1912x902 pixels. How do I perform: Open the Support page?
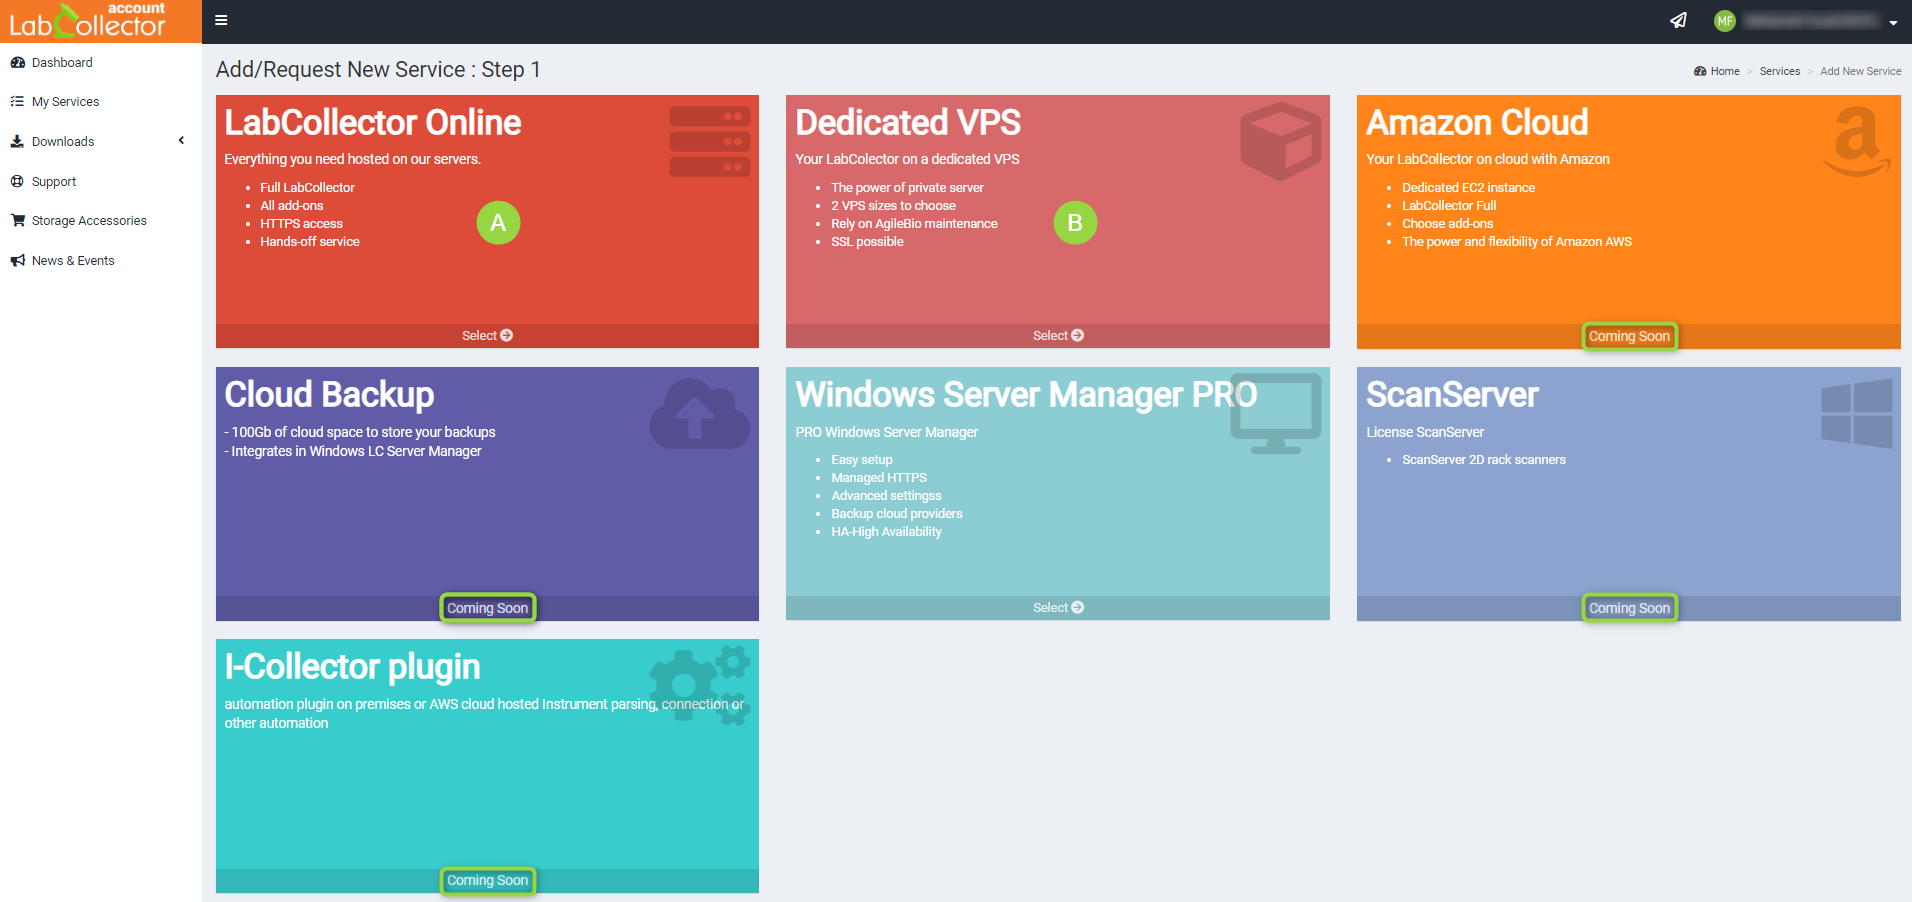click(54, 182)
